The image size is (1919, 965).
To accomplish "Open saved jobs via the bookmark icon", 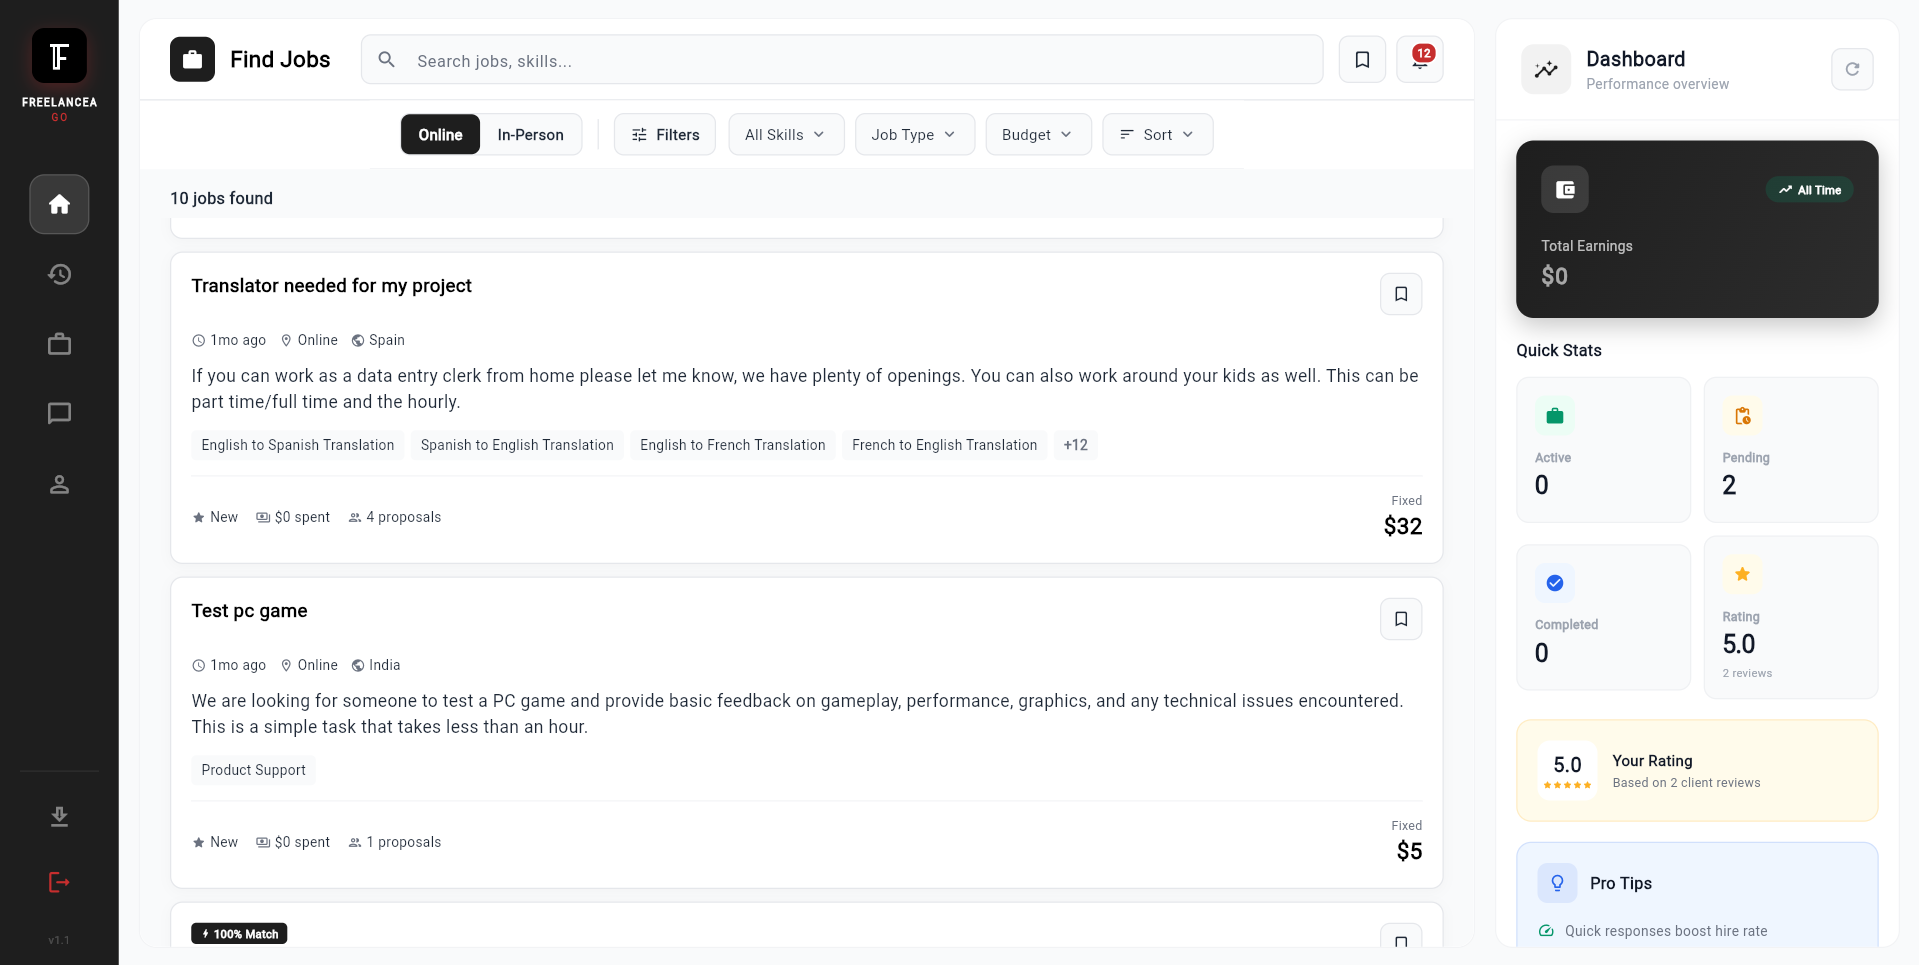I will click(x=1362, y=59).
